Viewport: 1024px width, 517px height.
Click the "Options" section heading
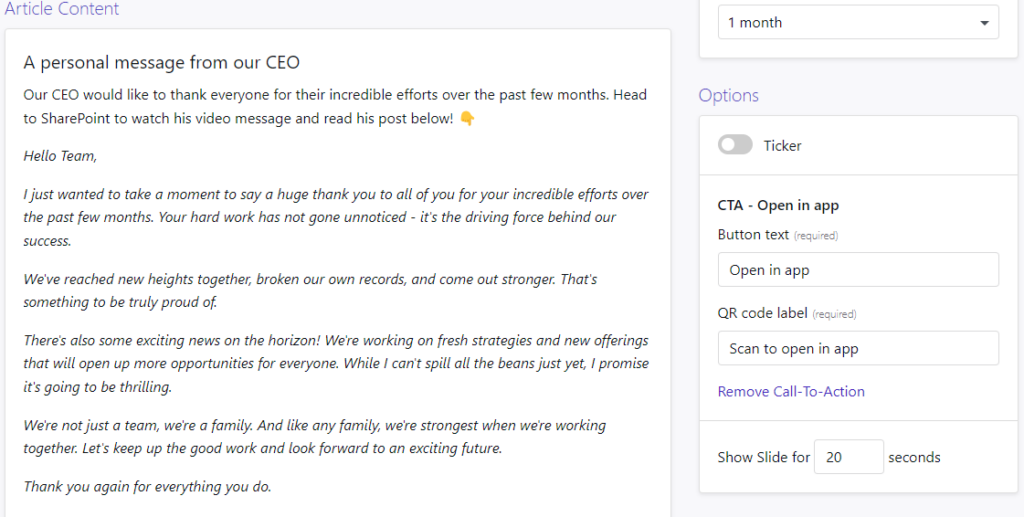tap(728, 95)
